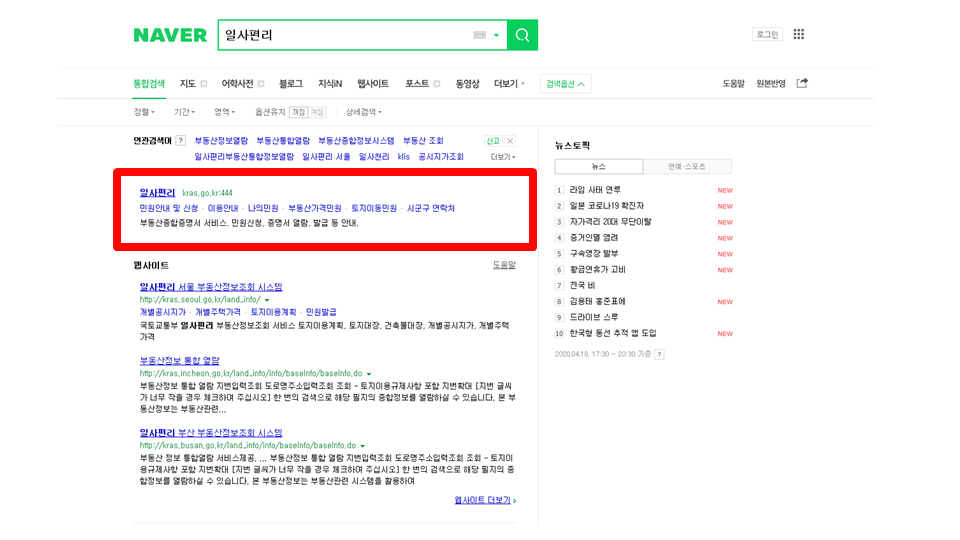The image size is (960, 540).
Task: Turn 옵션유지 on with 켜짐
Action: click(317, 112)
